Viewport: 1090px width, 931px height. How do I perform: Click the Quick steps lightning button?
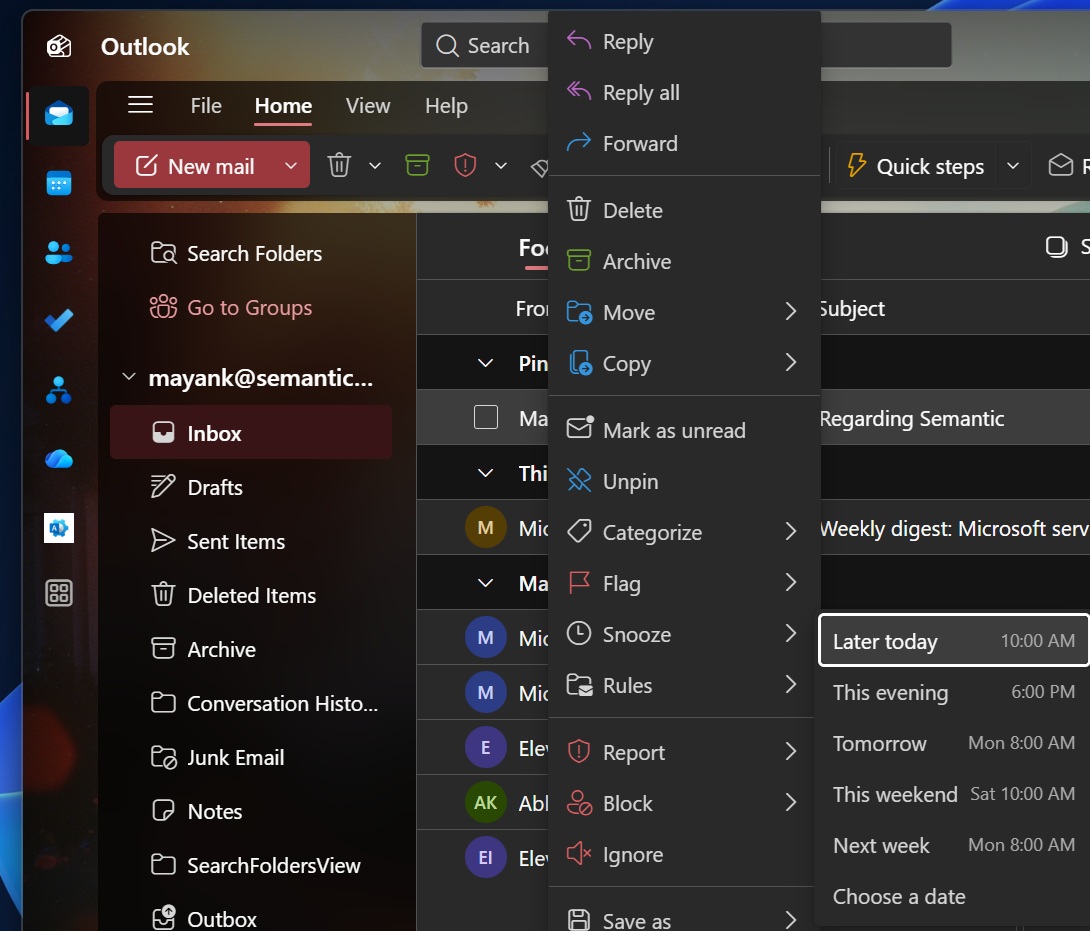pos(916,166)
